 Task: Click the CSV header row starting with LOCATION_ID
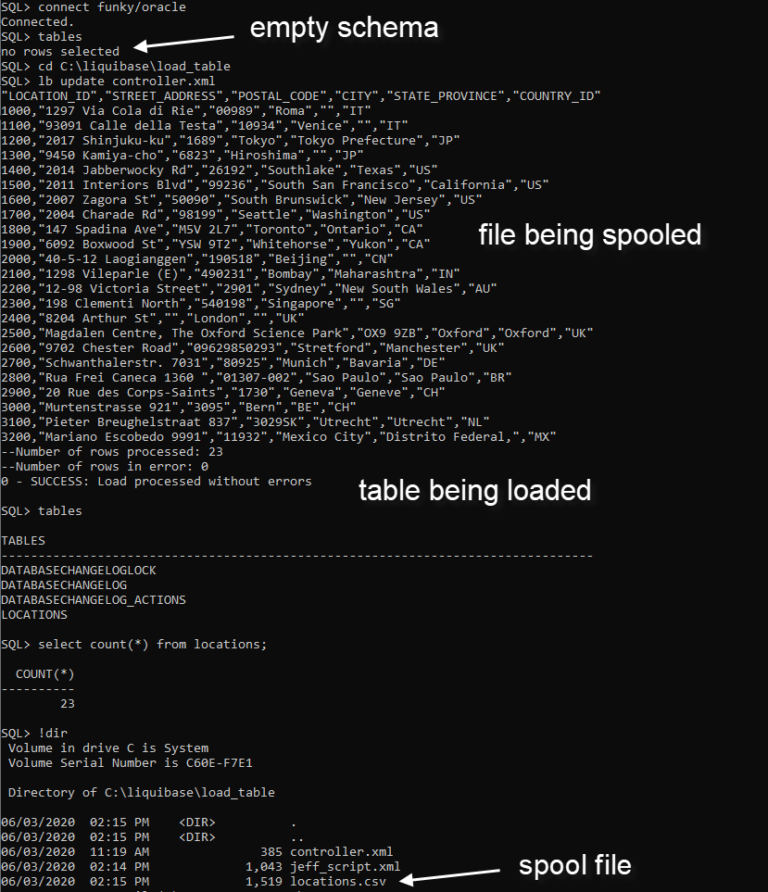301,96
